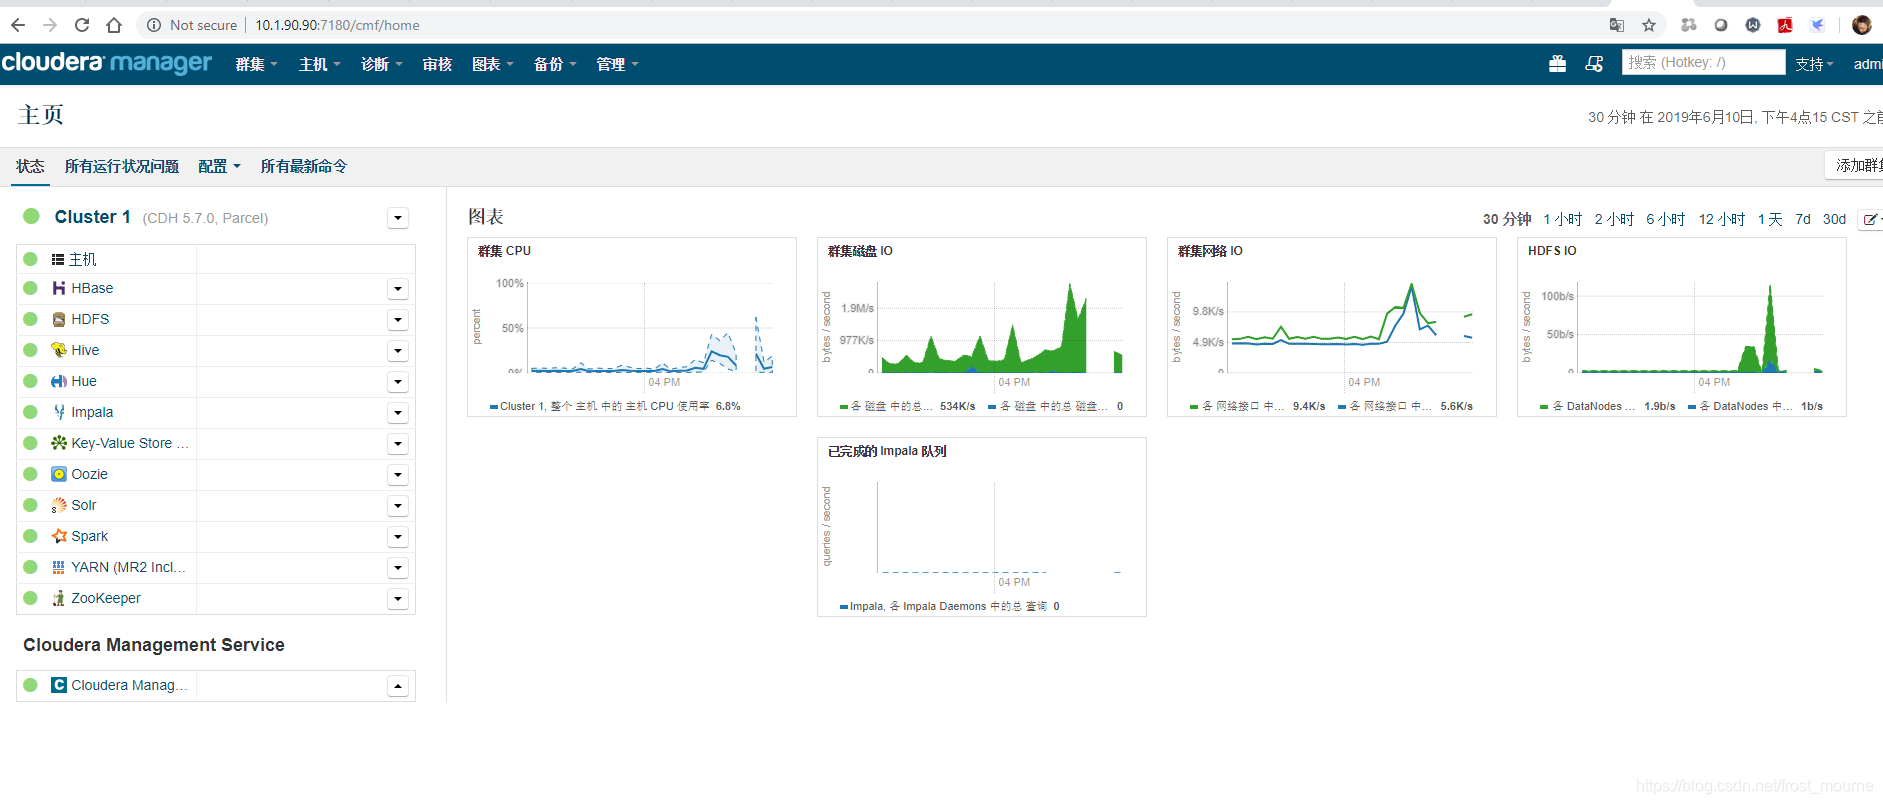Click the Solr service icon
The image size is (1883, 804).
[59, 505]
